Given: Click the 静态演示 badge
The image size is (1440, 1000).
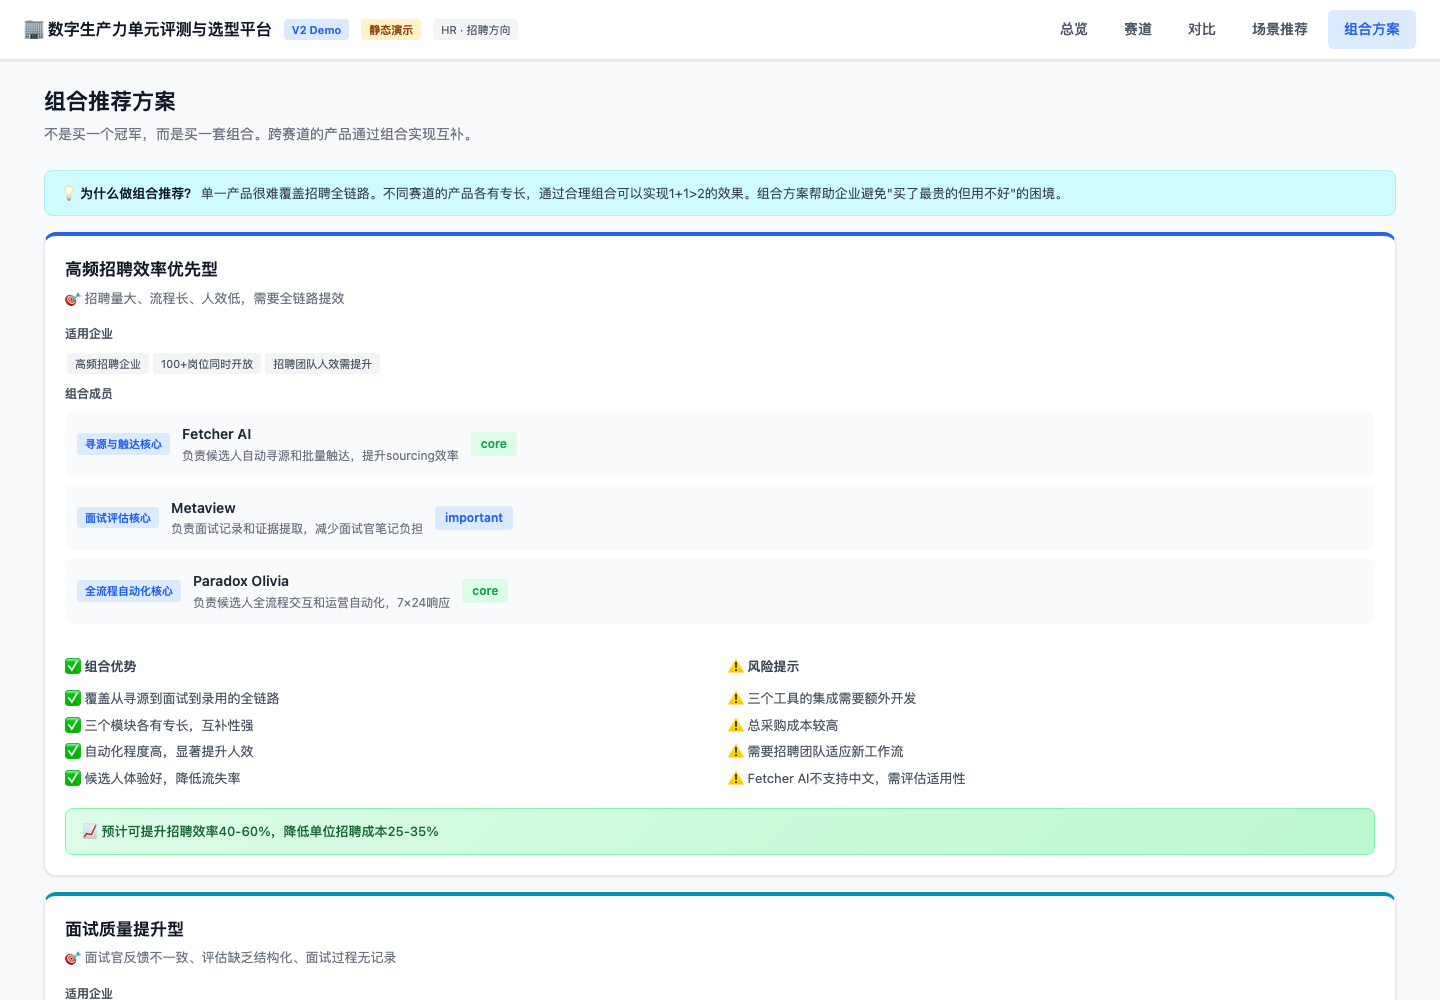Looking at the screenshot, I should point(391,30).
